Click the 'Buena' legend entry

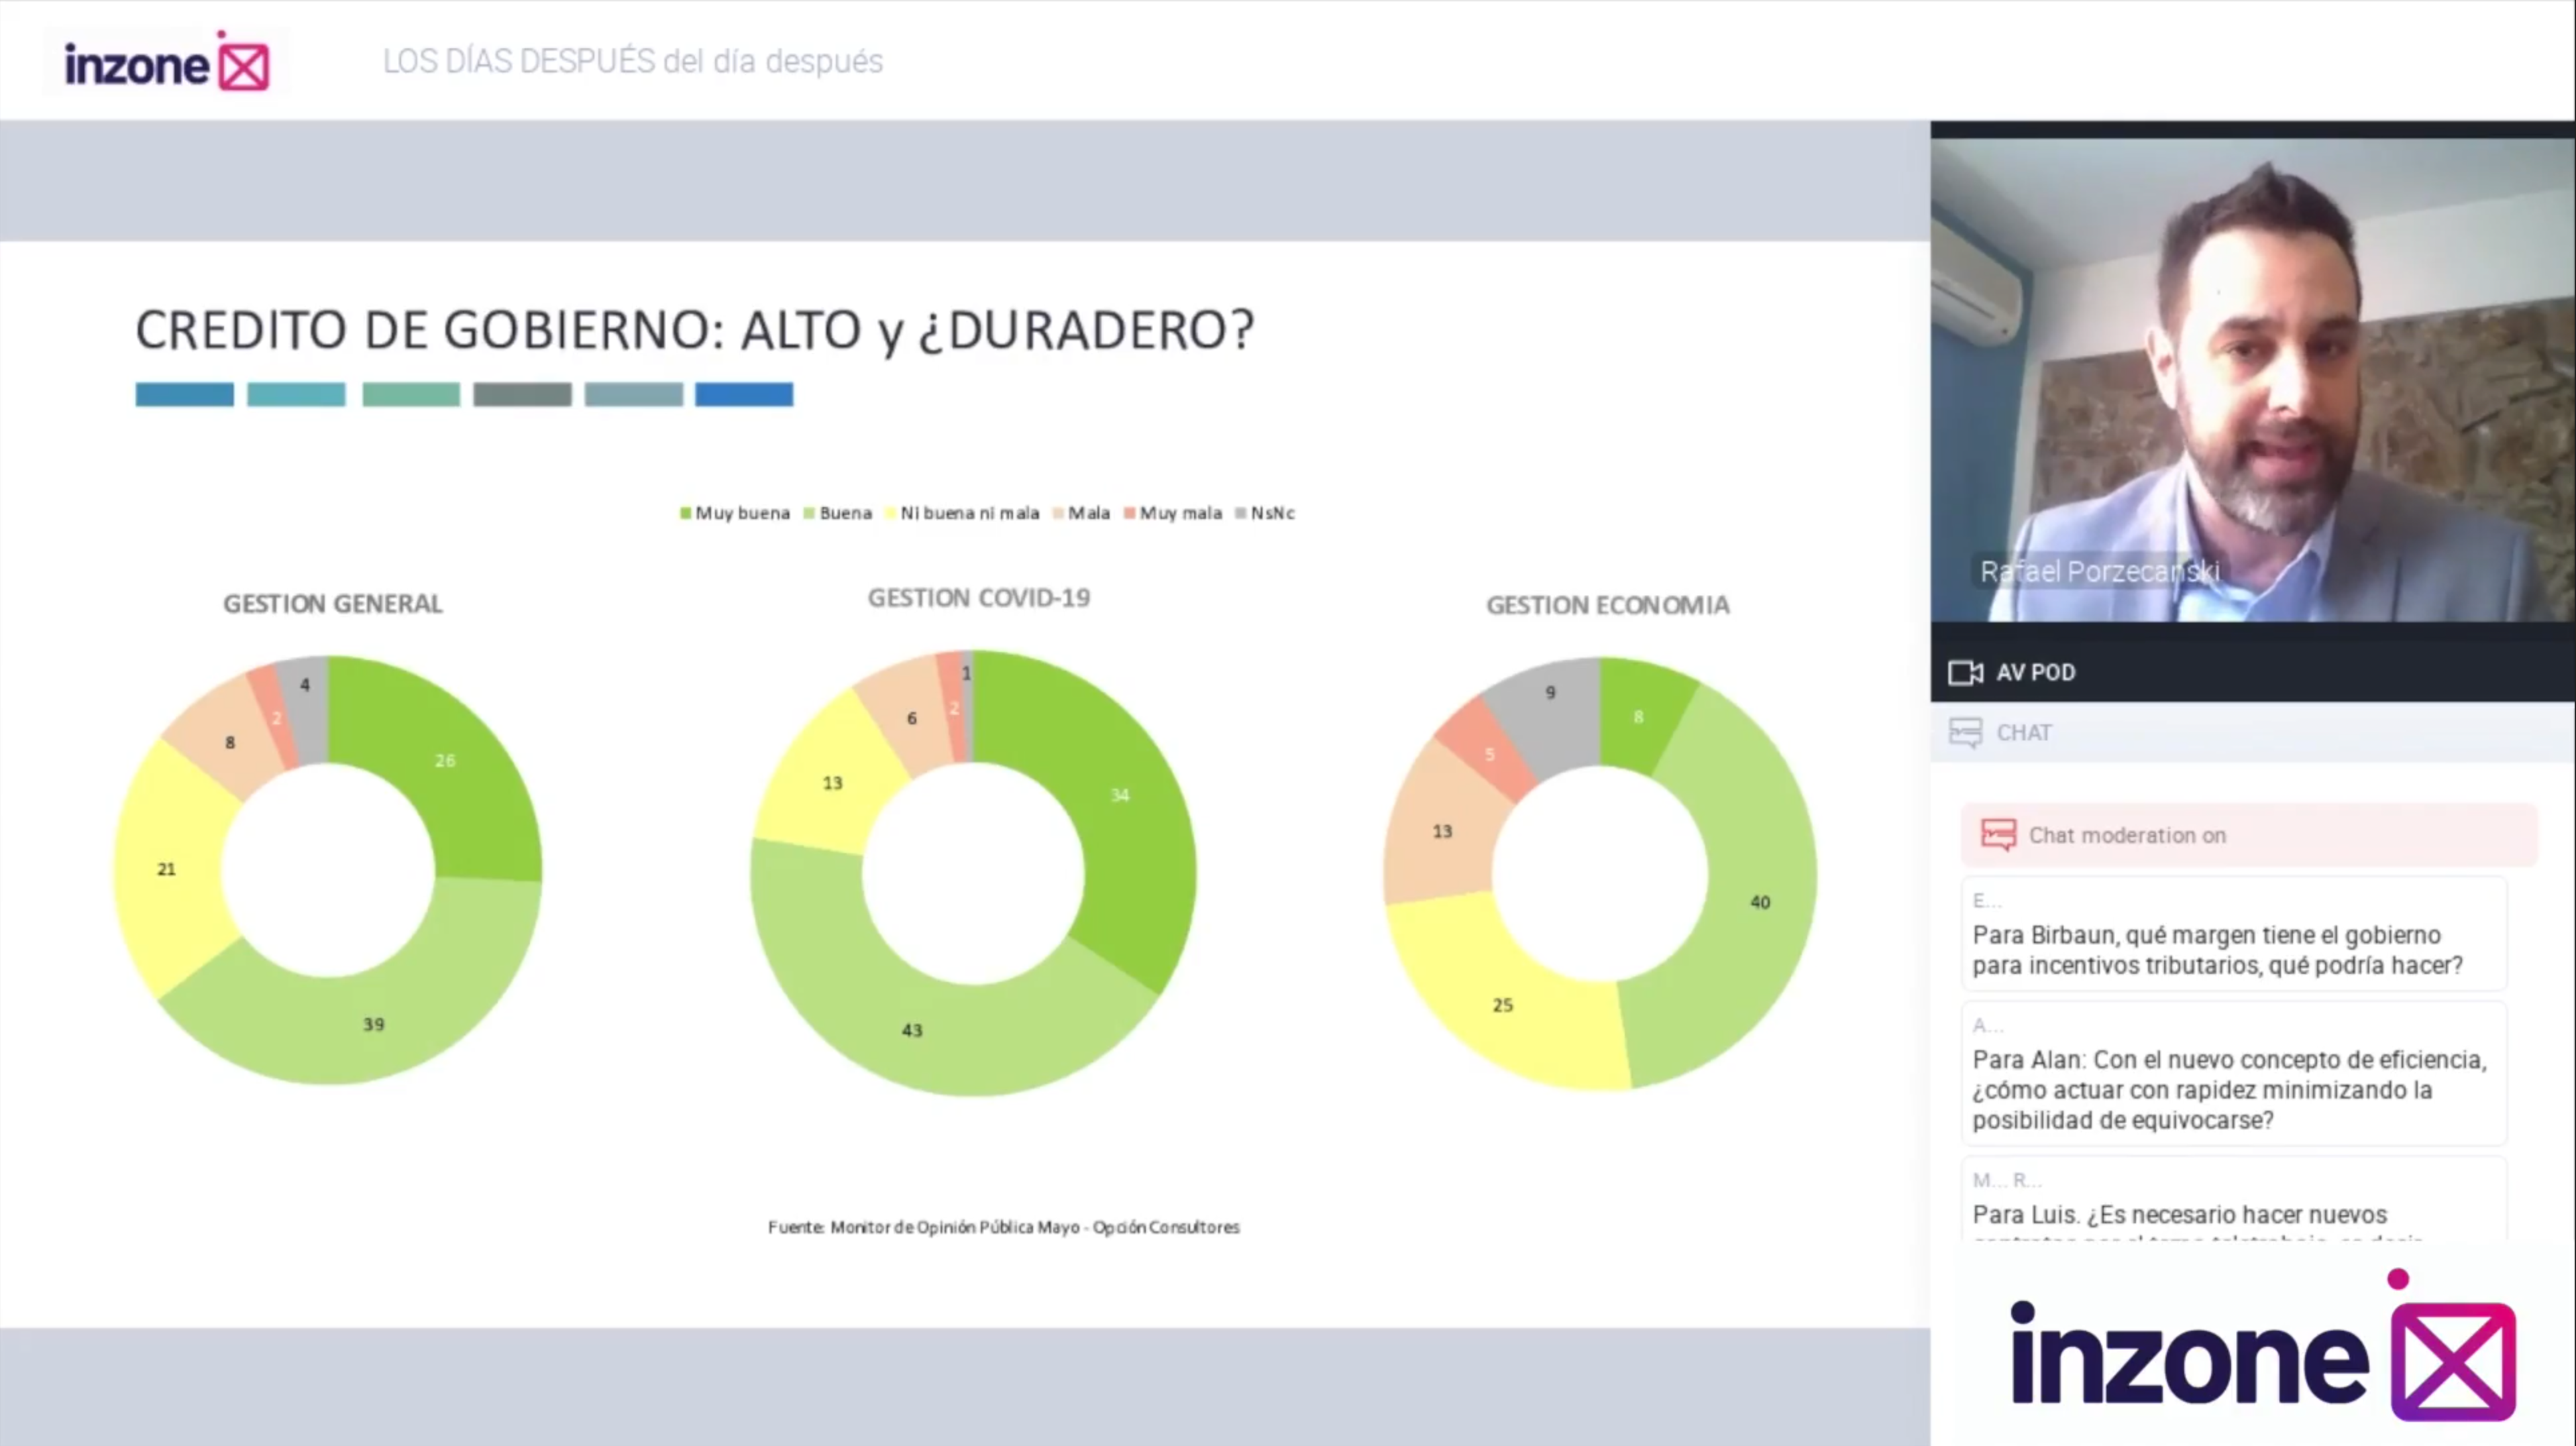click(838, 513)
